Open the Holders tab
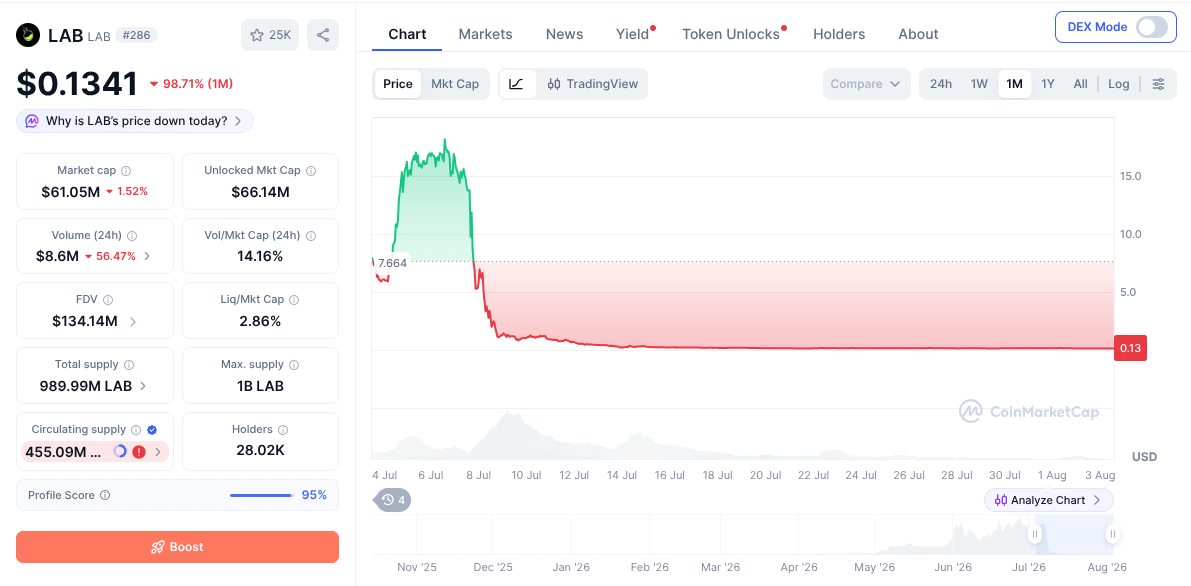 [x=839, y=34]
